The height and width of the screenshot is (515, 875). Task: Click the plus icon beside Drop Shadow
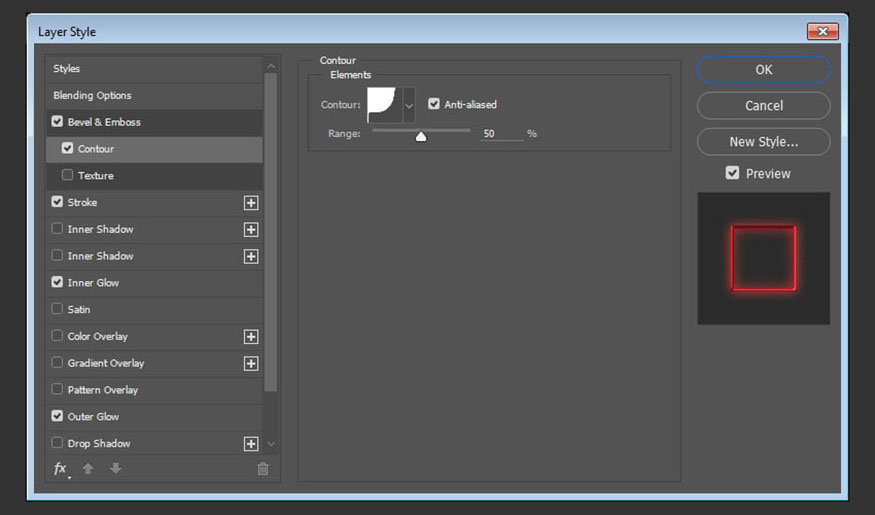[251, 444]
